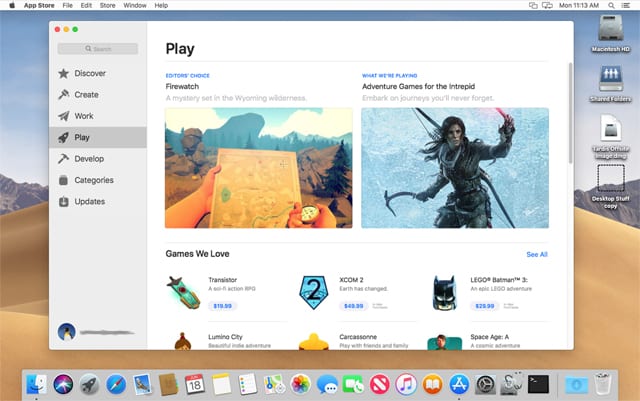640x401 pixels.
Task: Open the Transistor game app icon
Action: (x=183, y=291)
